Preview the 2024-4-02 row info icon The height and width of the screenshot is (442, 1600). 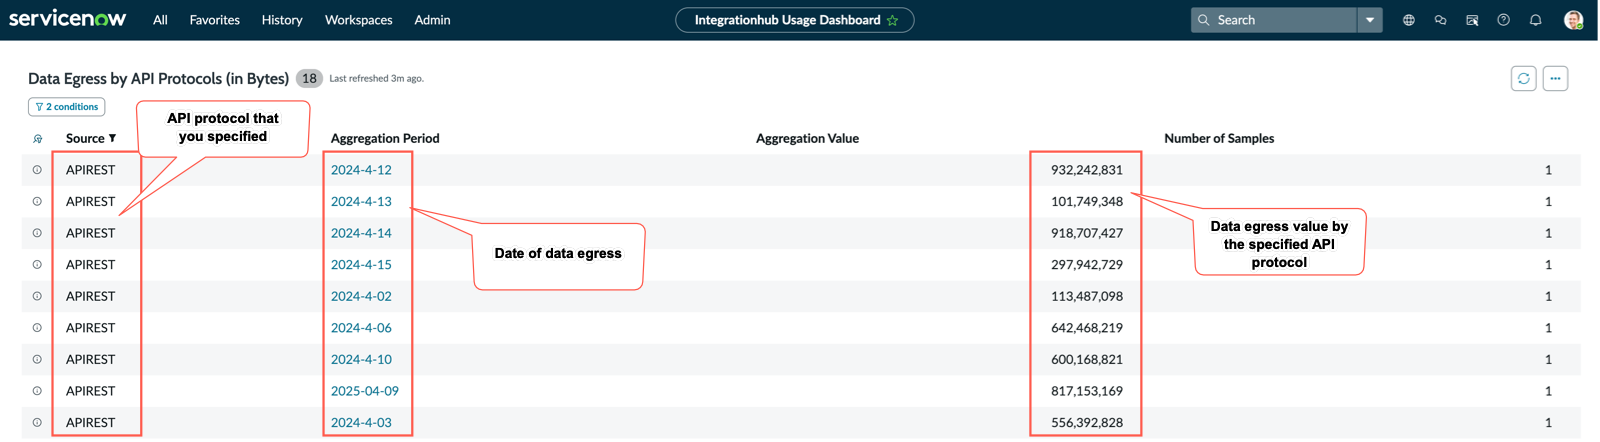pyautogui.click(x=37, y=296)
